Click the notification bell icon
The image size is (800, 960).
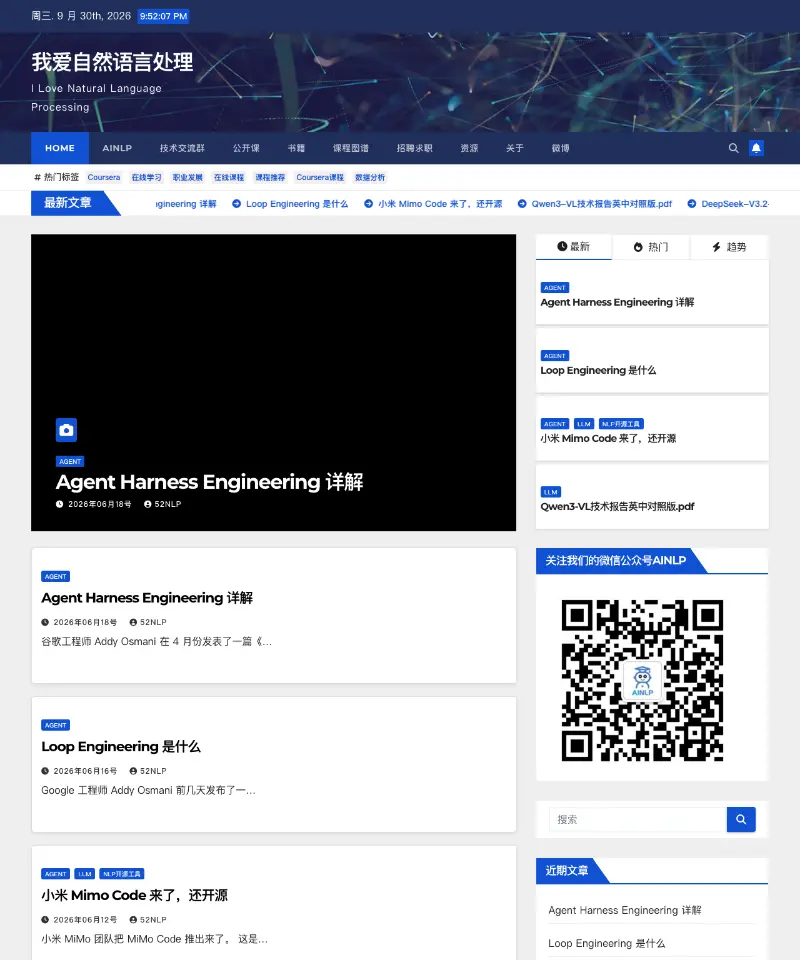click(x=757, y=148)
